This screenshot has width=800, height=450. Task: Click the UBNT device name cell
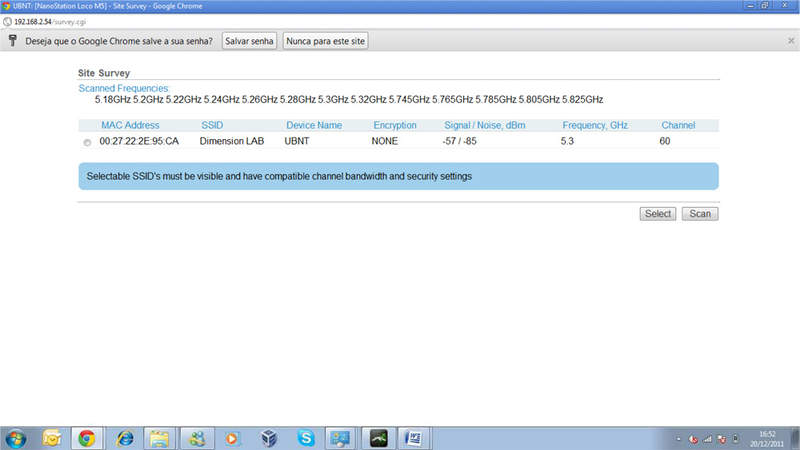297,141
